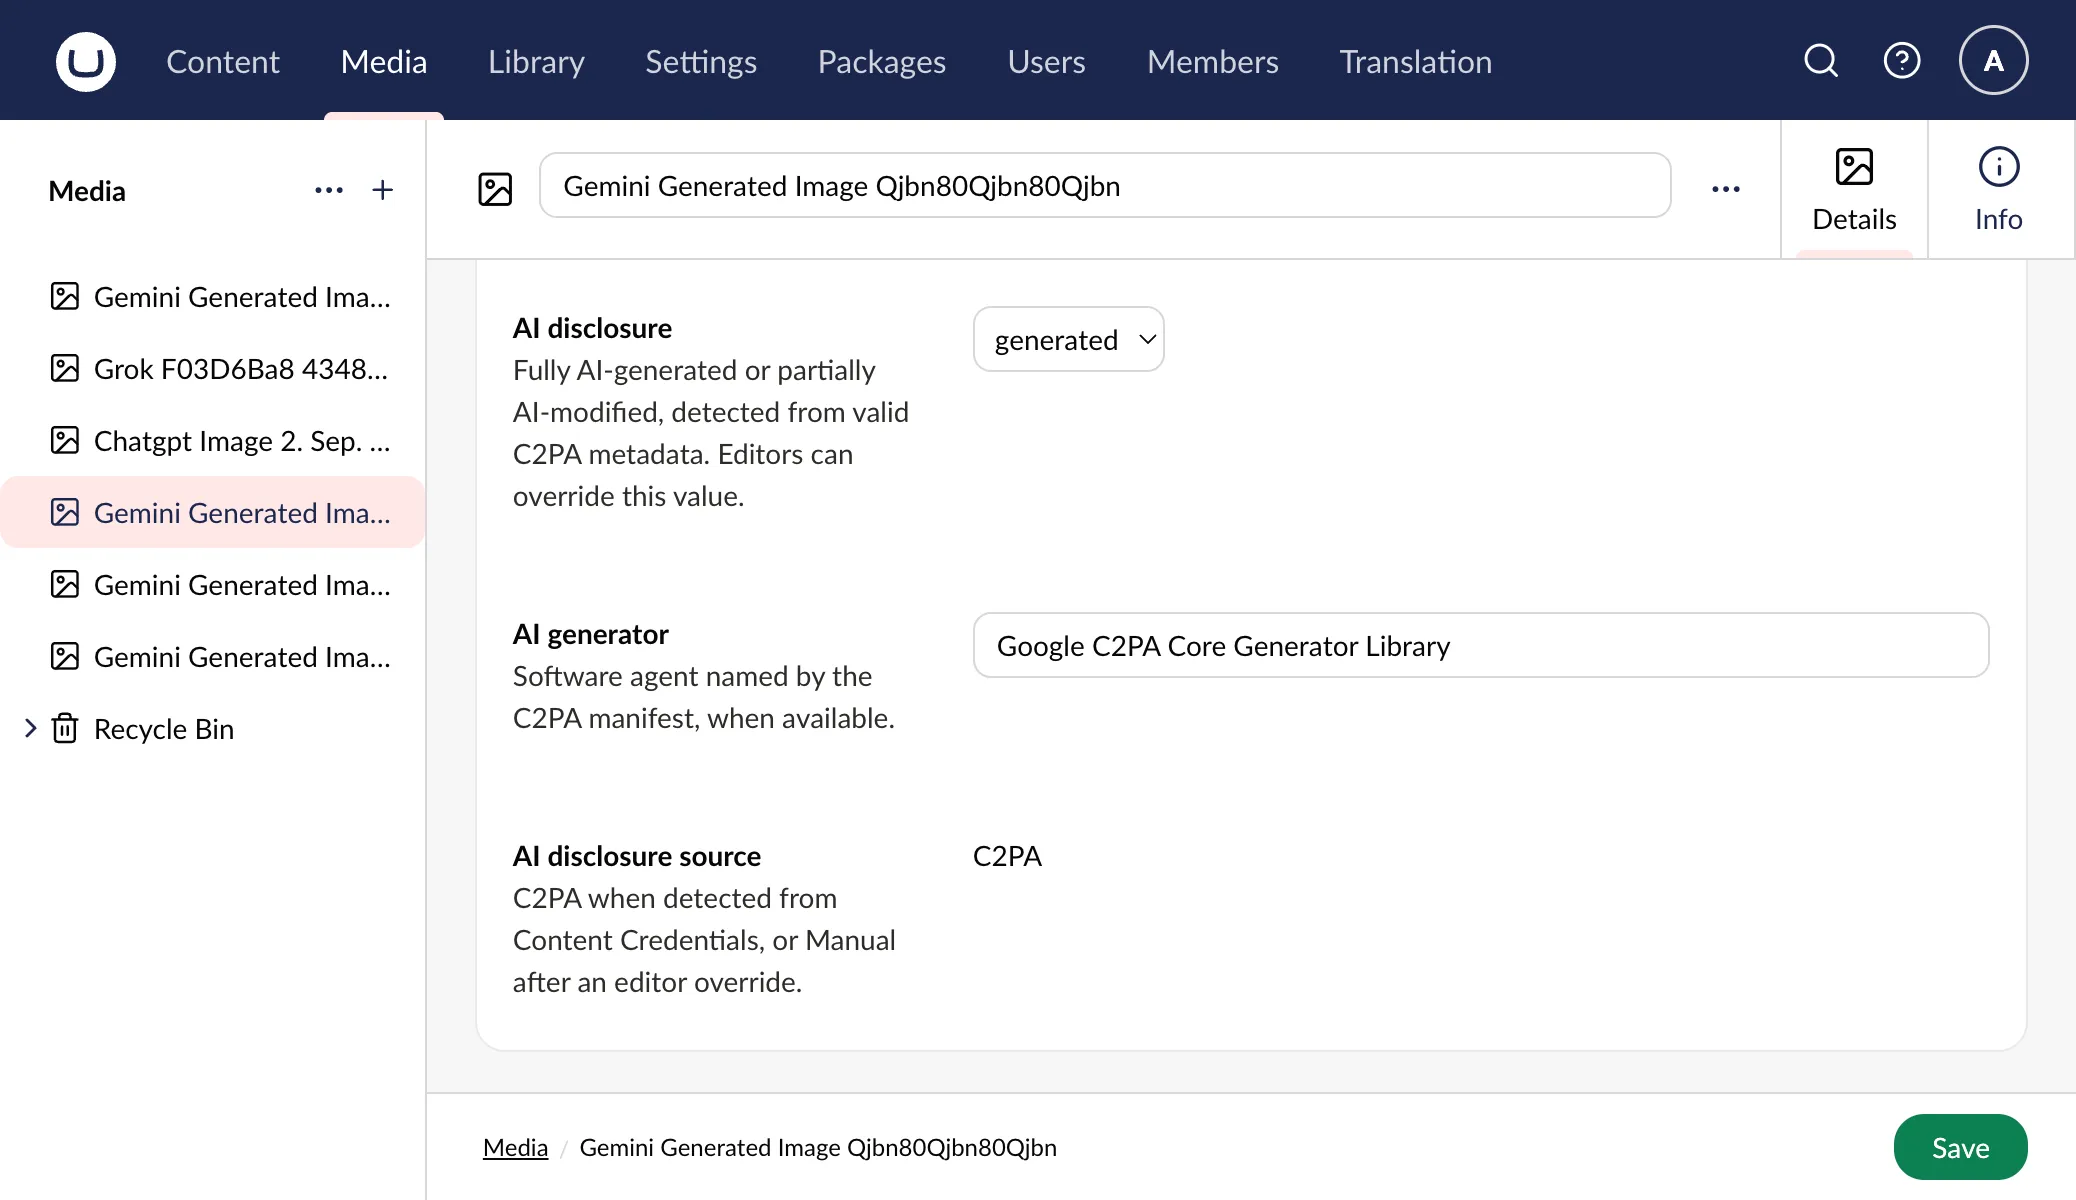Switch to the Details tab
The image size is (2076, 1200).
coord(1854,190)
